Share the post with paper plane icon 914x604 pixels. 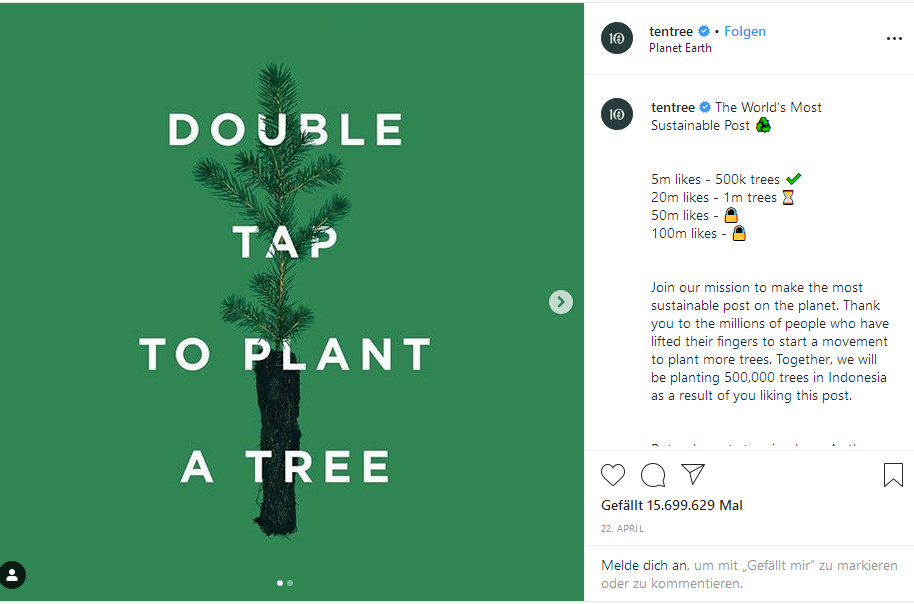(693, 474)
